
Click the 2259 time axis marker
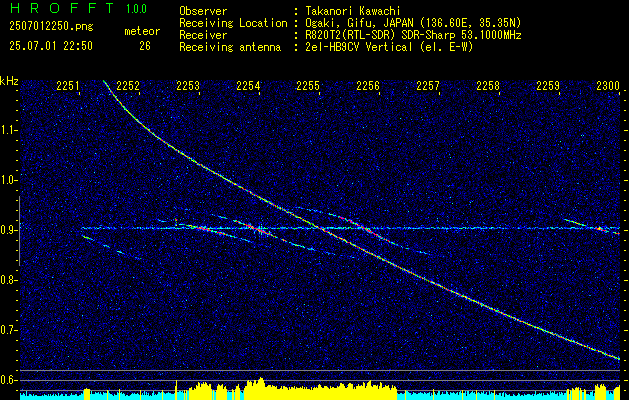pyautogui.click(x=548, y=85)
